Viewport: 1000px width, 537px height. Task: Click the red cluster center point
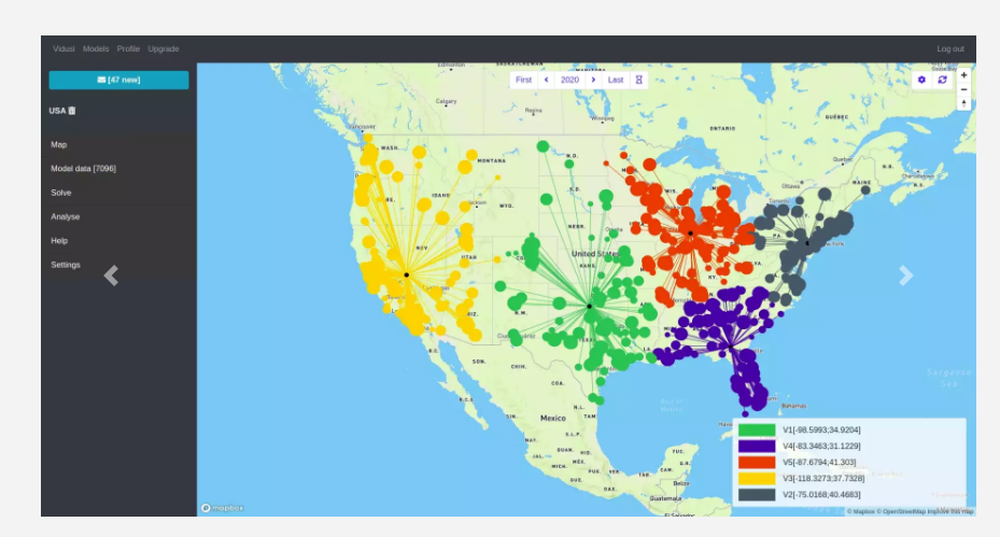pos(691,233)
